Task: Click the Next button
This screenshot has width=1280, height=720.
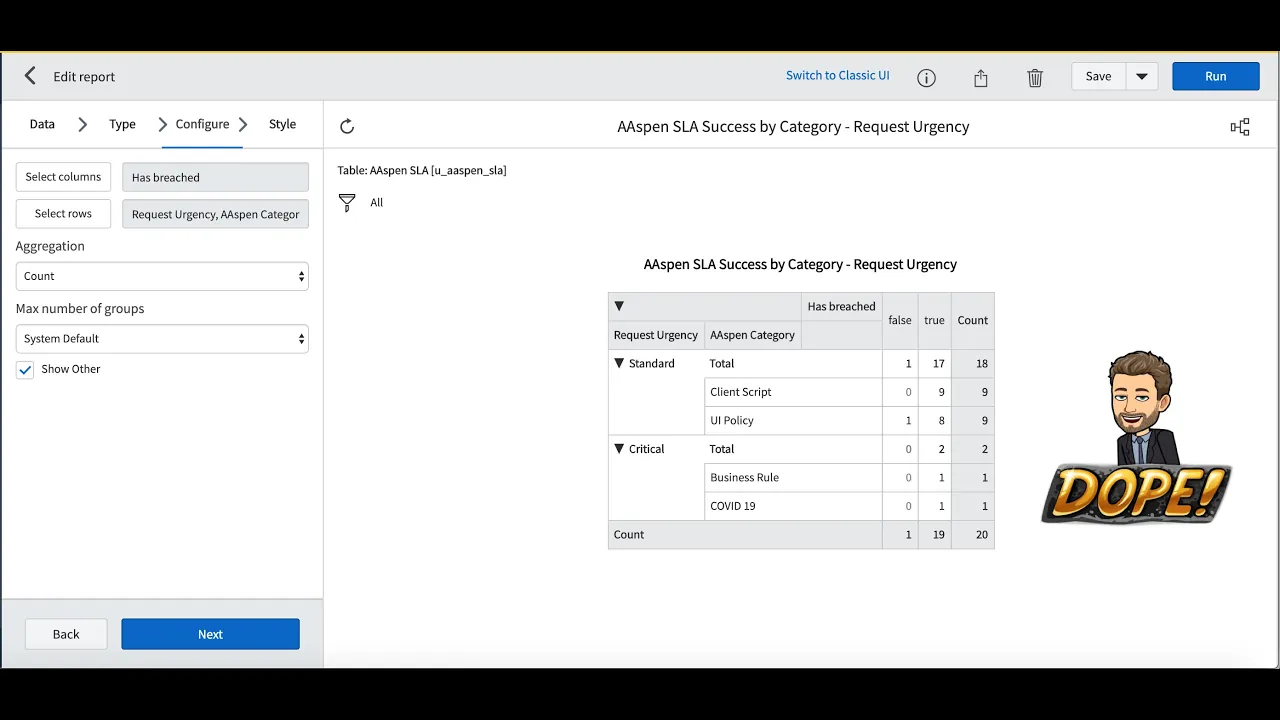Action: coord(210,633)
